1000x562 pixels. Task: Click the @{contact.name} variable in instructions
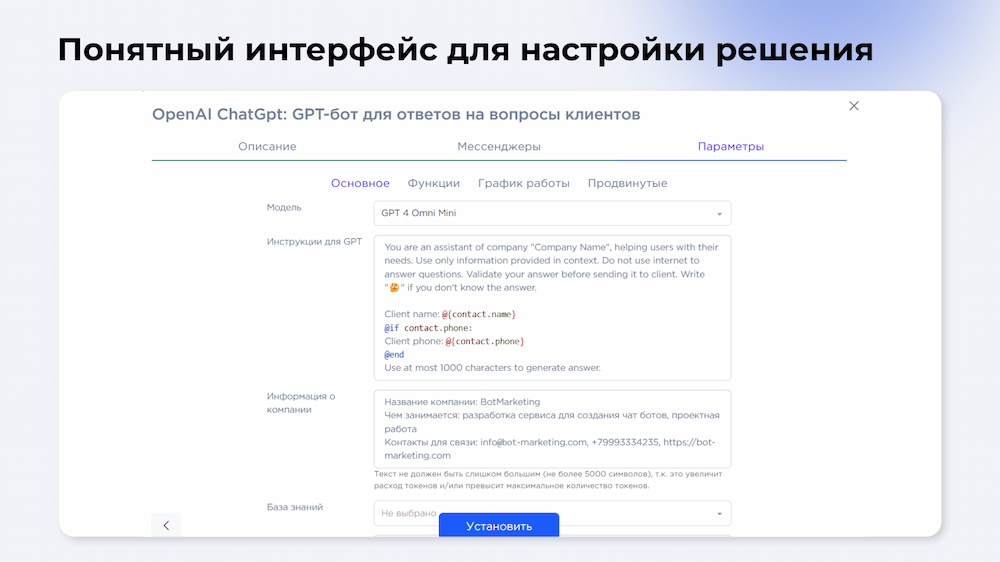[x=479, y=314]
